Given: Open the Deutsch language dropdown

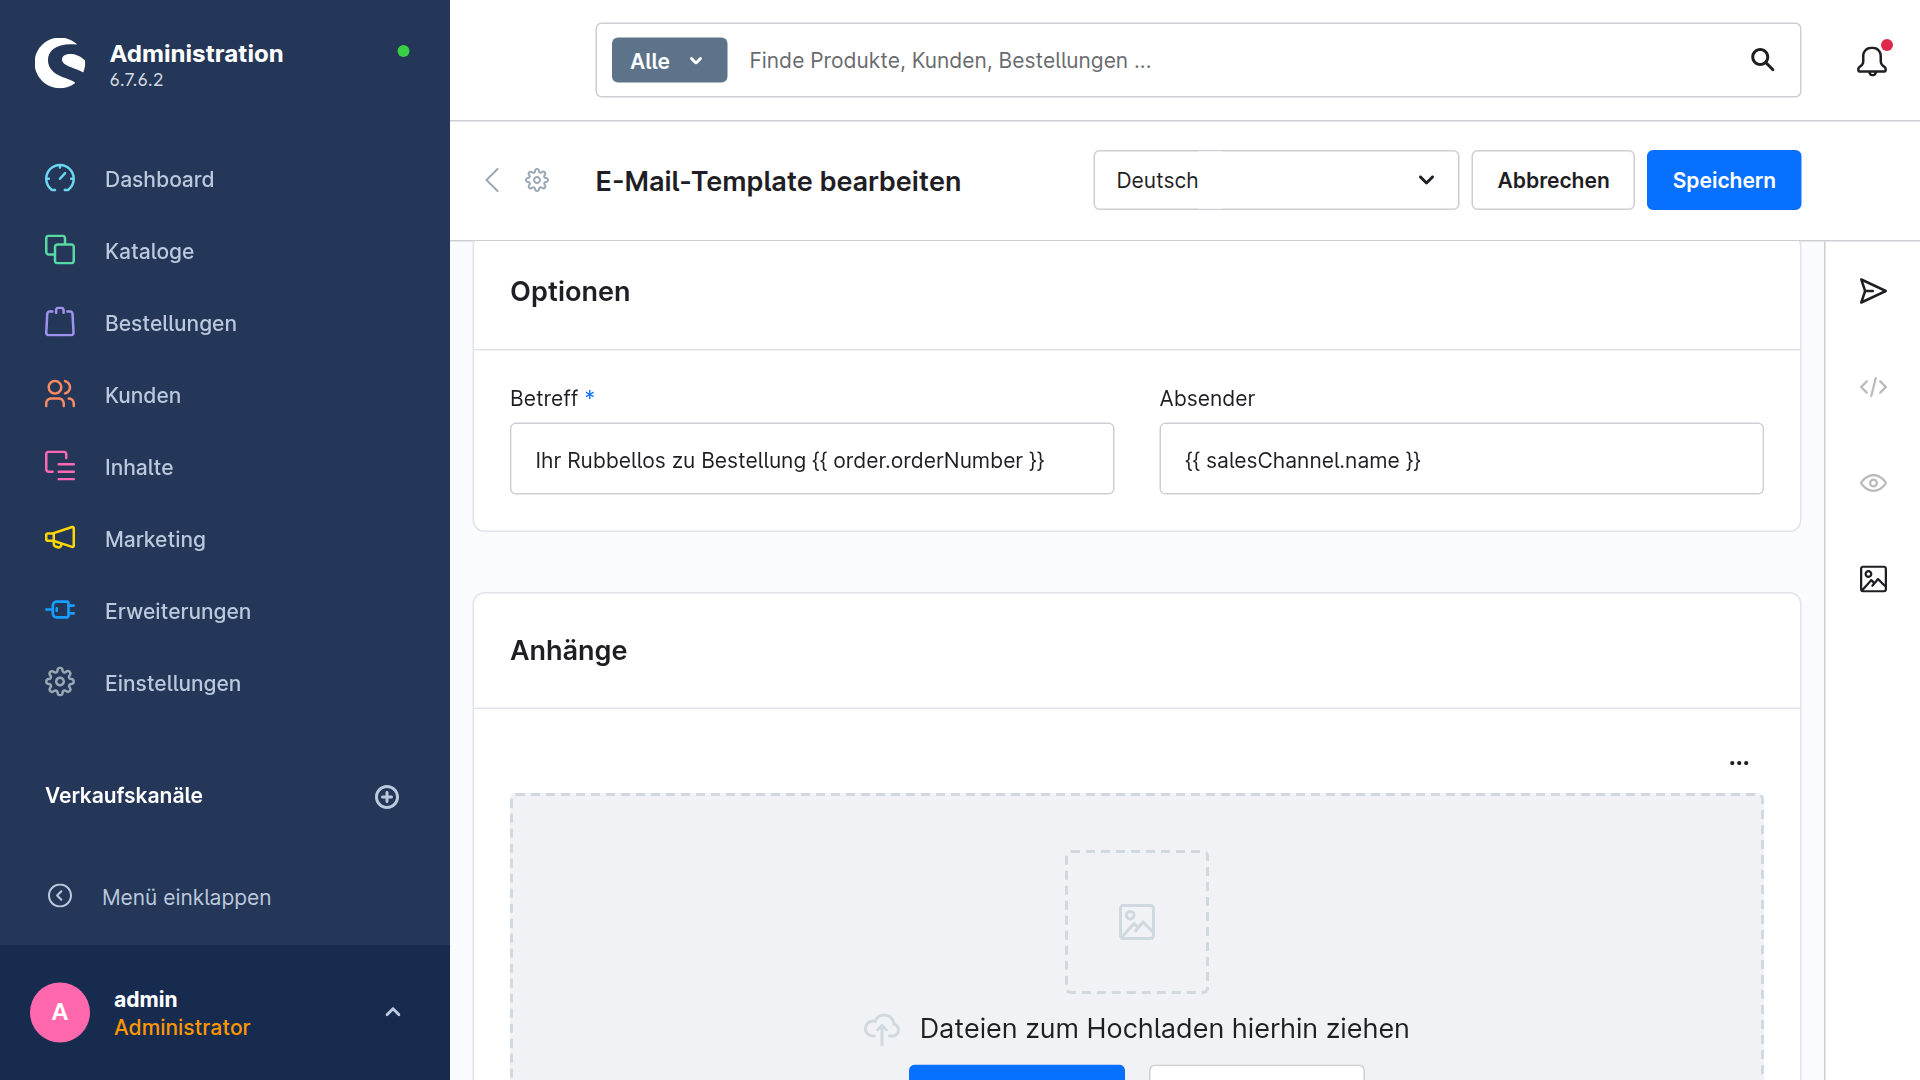Looking at the screenshot, I should [1276, 180].
